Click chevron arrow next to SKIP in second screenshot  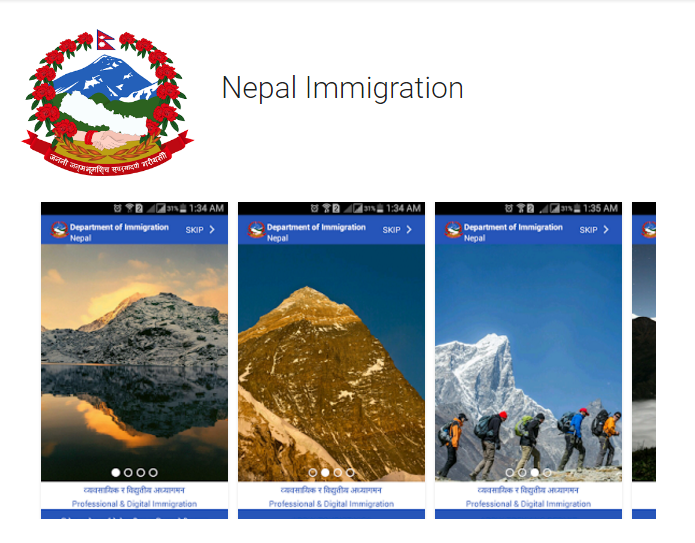[409, 229]
